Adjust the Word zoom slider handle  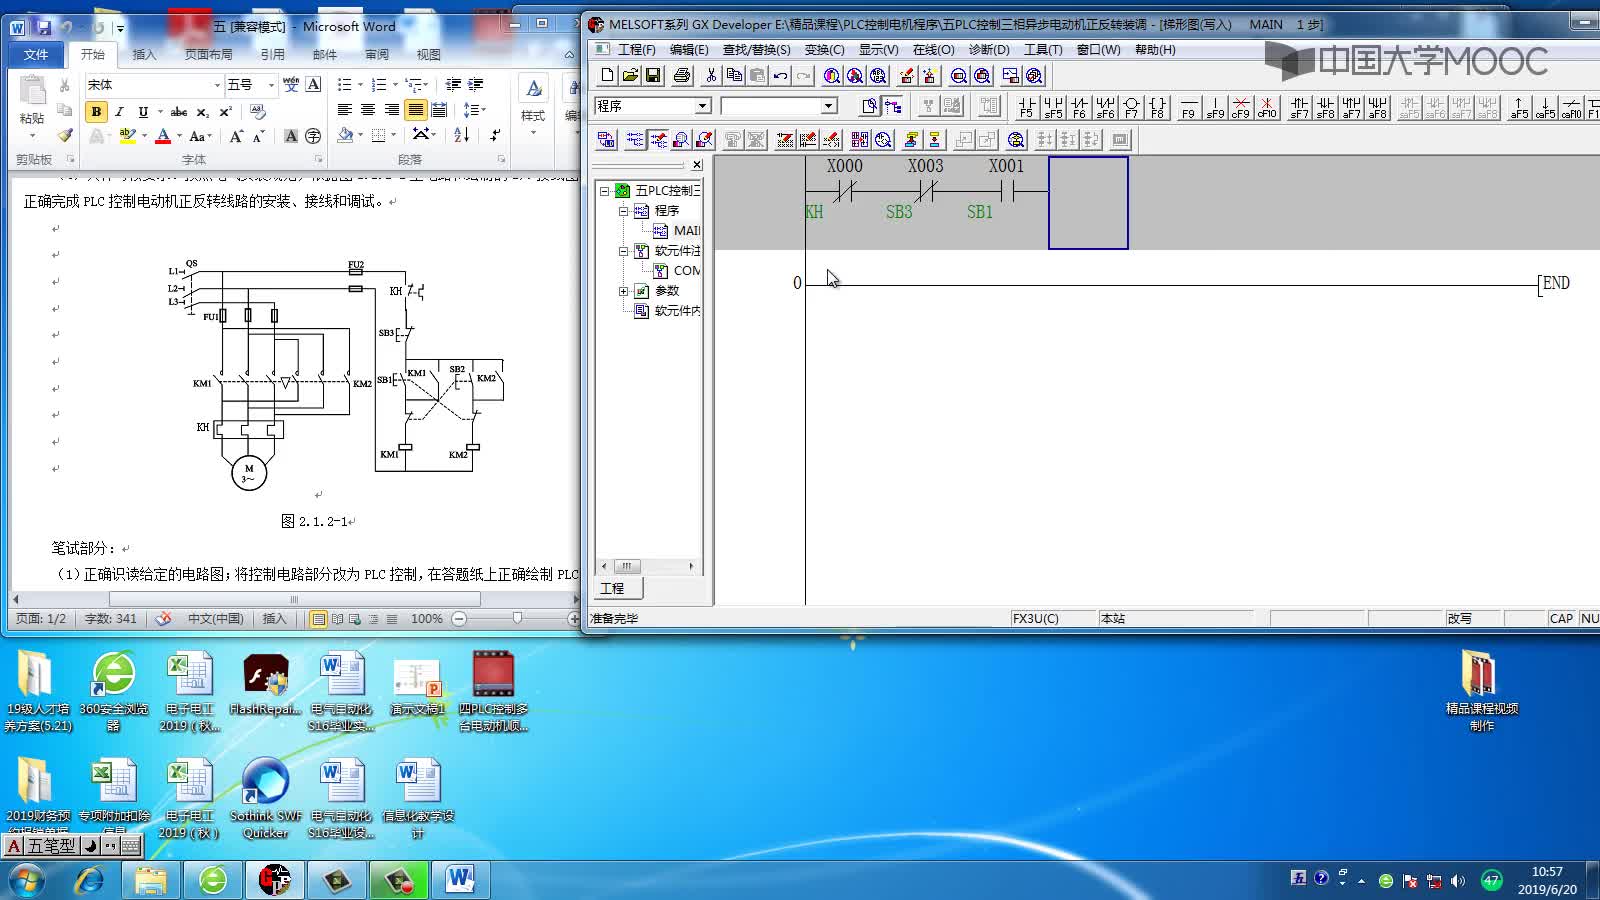click(517, 619)
